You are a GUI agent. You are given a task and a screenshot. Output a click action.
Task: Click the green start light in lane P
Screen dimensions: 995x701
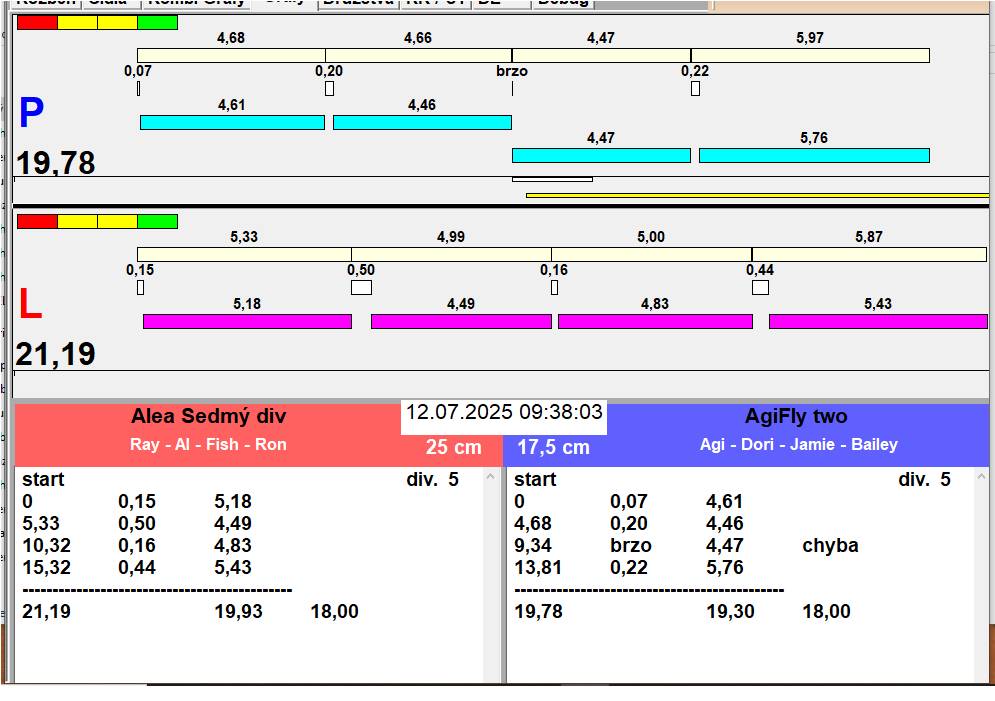click(x=157, y=22)
